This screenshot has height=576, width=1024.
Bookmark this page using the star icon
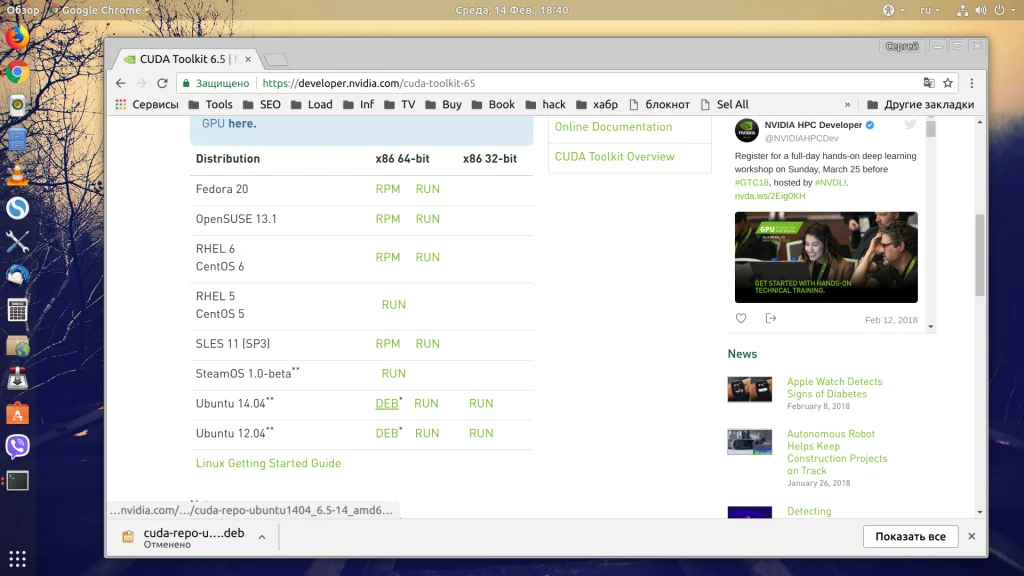[x=948, y=83]
